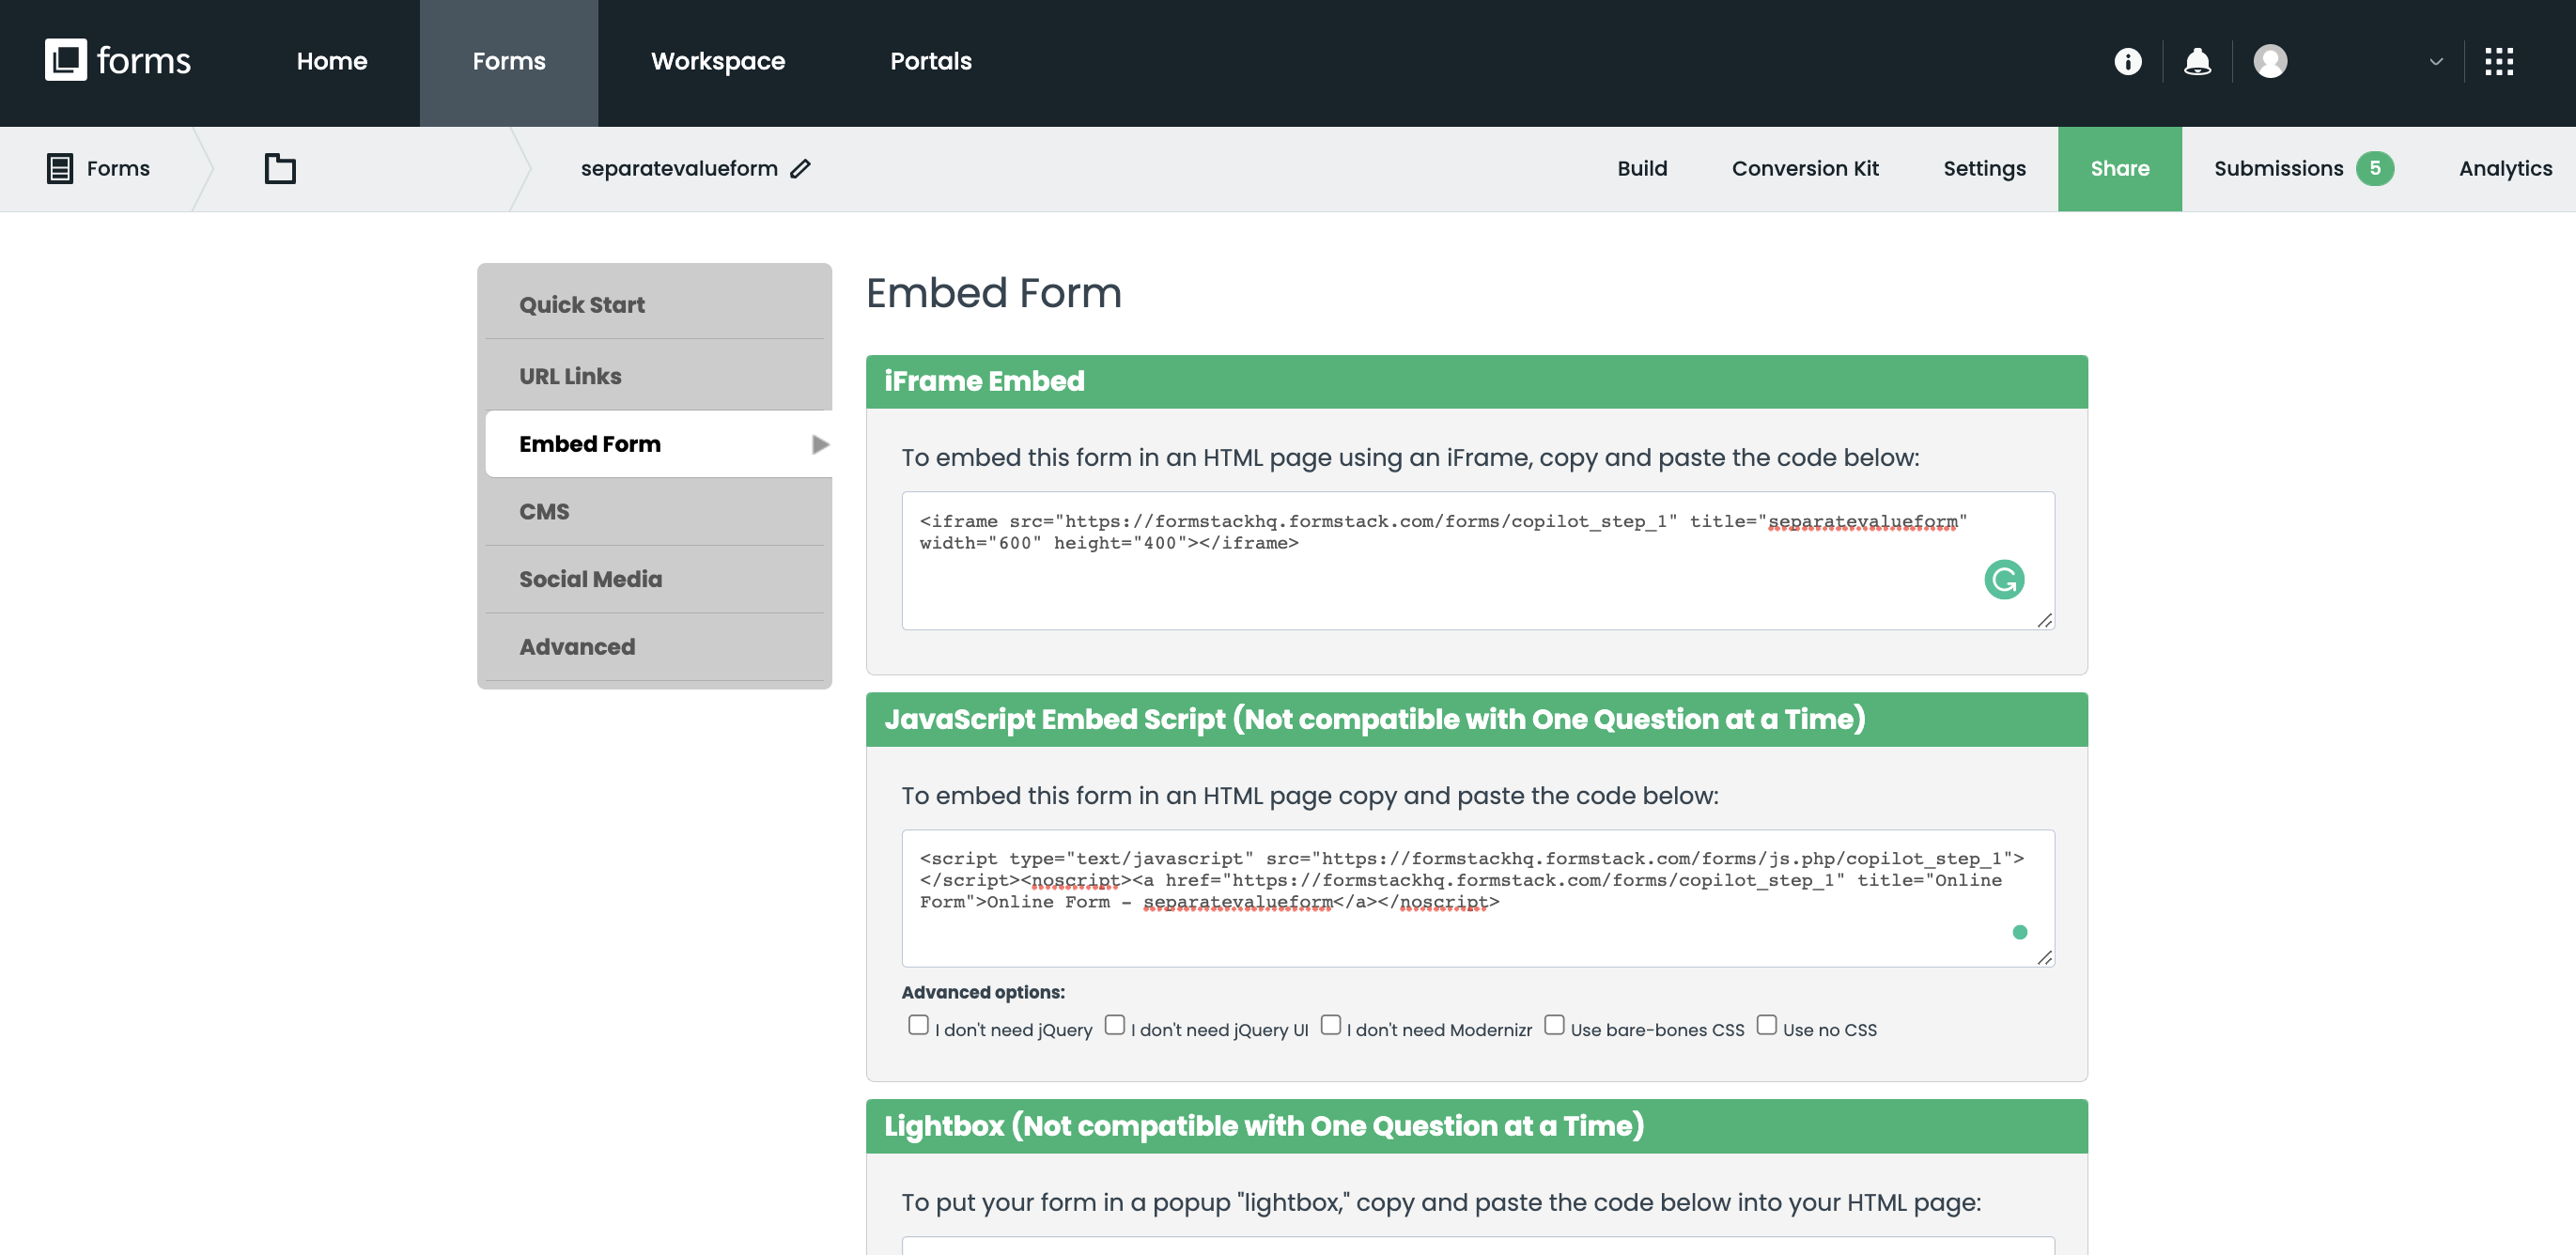The height and width of the screenshot is (1255, 2576).
Task: Click the iFrame textarea resize handle
Action: (2044, 621)
